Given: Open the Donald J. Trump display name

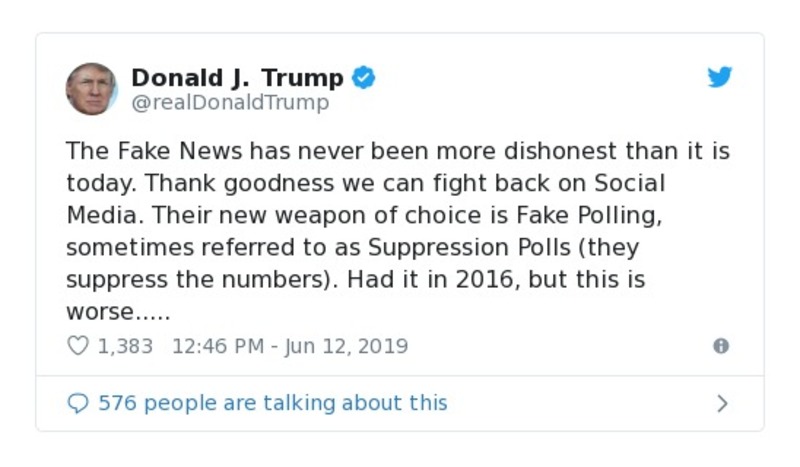Looking at the screenshot, I should pos(237,77).
